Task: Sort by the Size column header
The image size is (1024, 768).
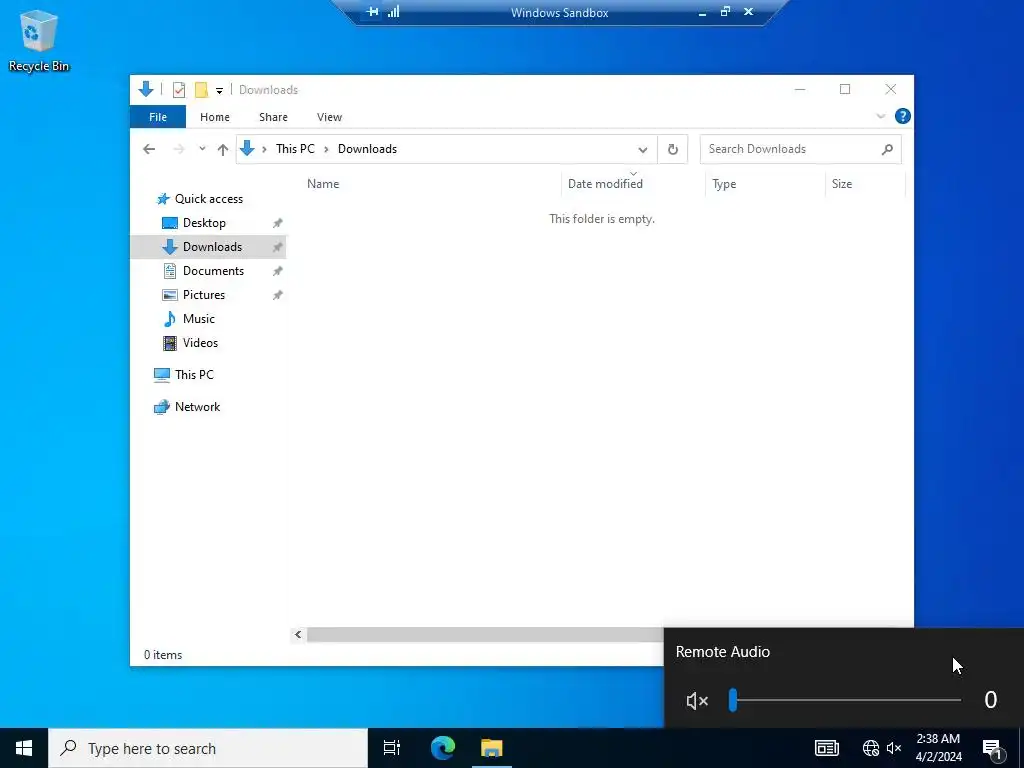Action: 865,184
